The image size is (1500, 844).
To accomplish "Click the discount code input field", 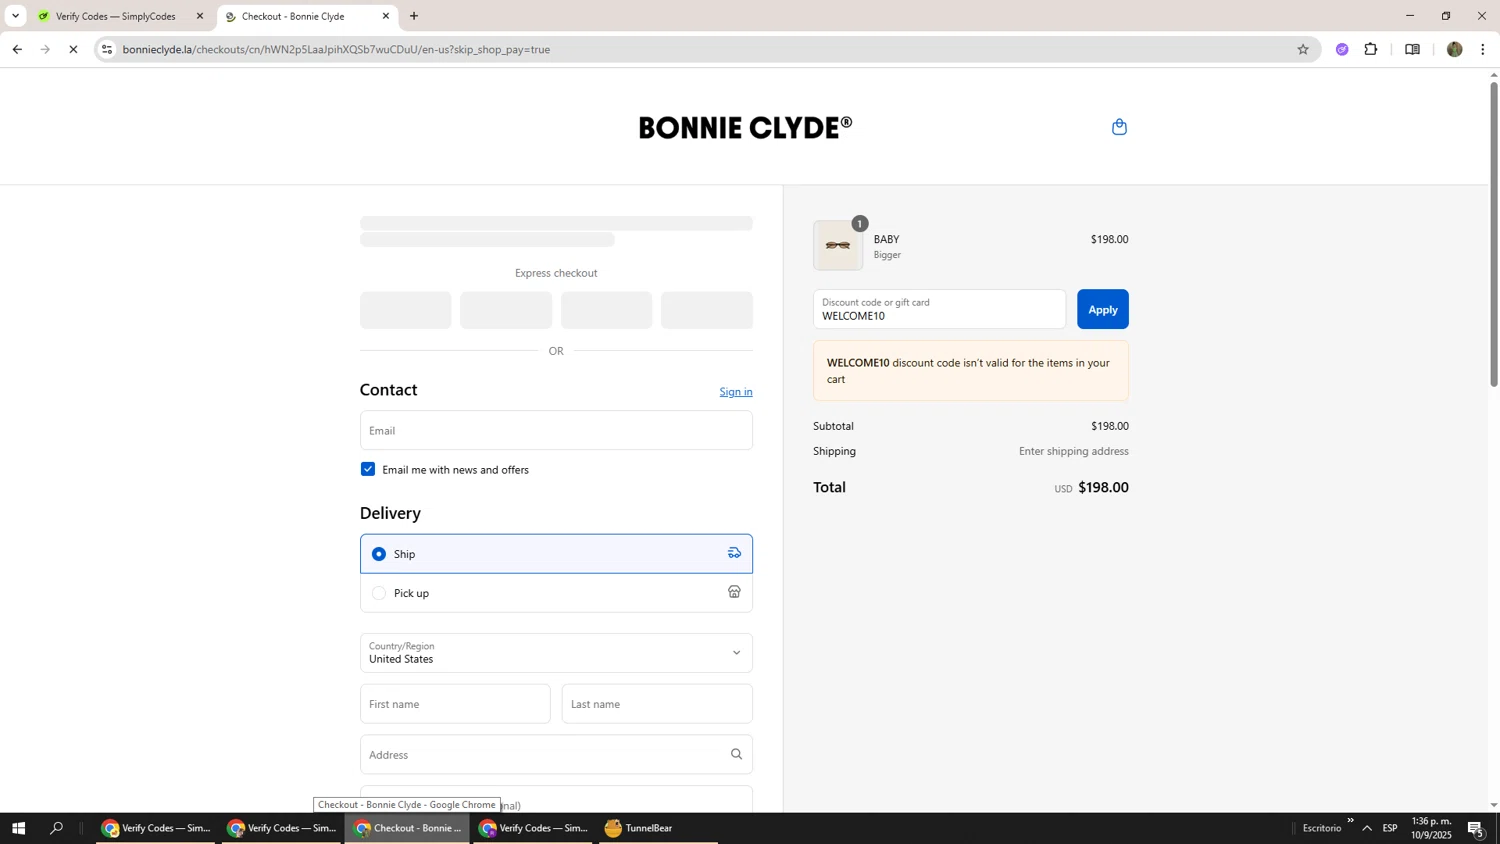I will coord(939,309).
